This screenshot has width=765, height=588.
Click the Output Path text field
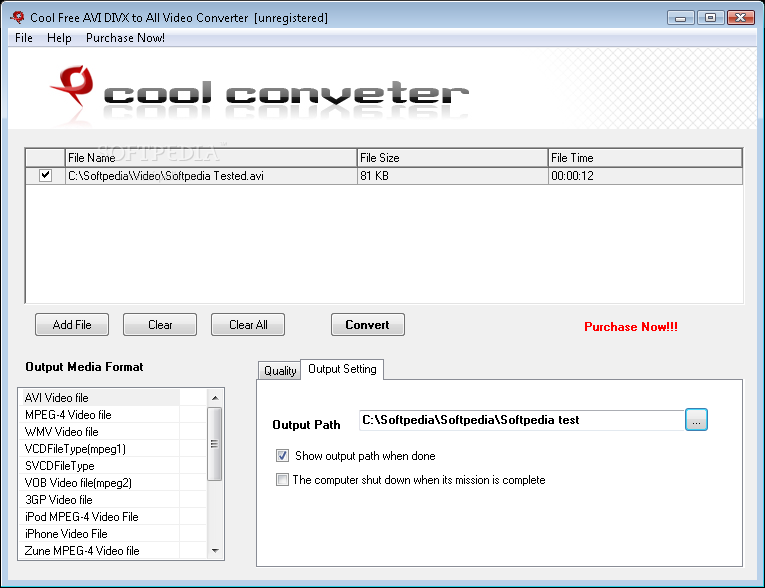[522, 420]
